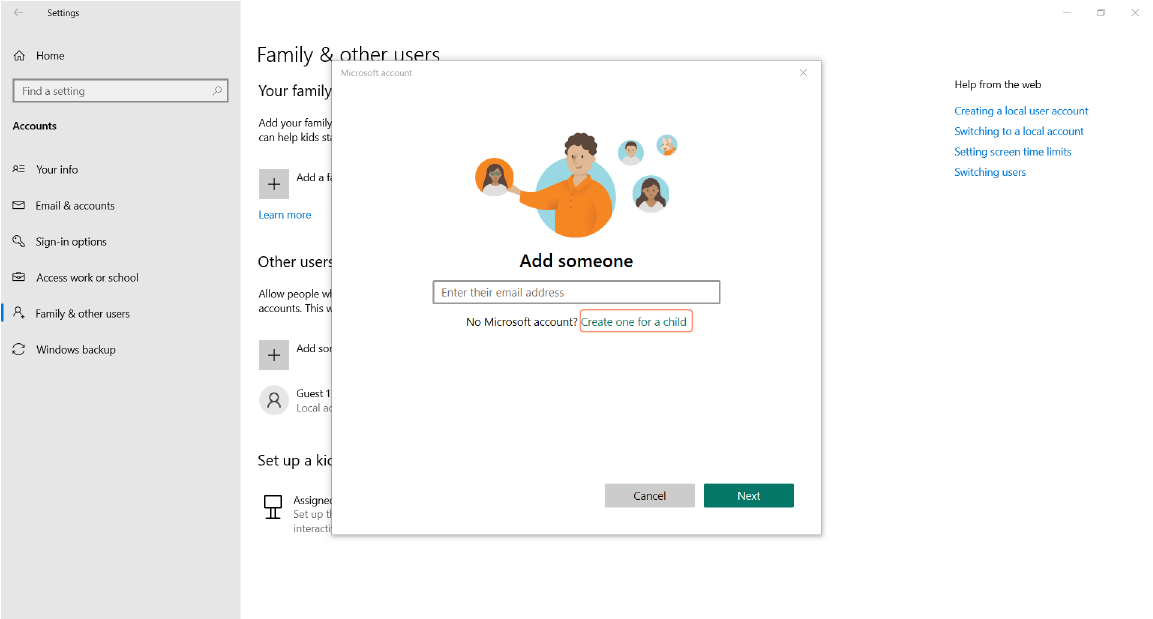Click the search magnifier in Find a setting
The width and height of the screenshot is (1153, 619).
click(x=217, y=91)
